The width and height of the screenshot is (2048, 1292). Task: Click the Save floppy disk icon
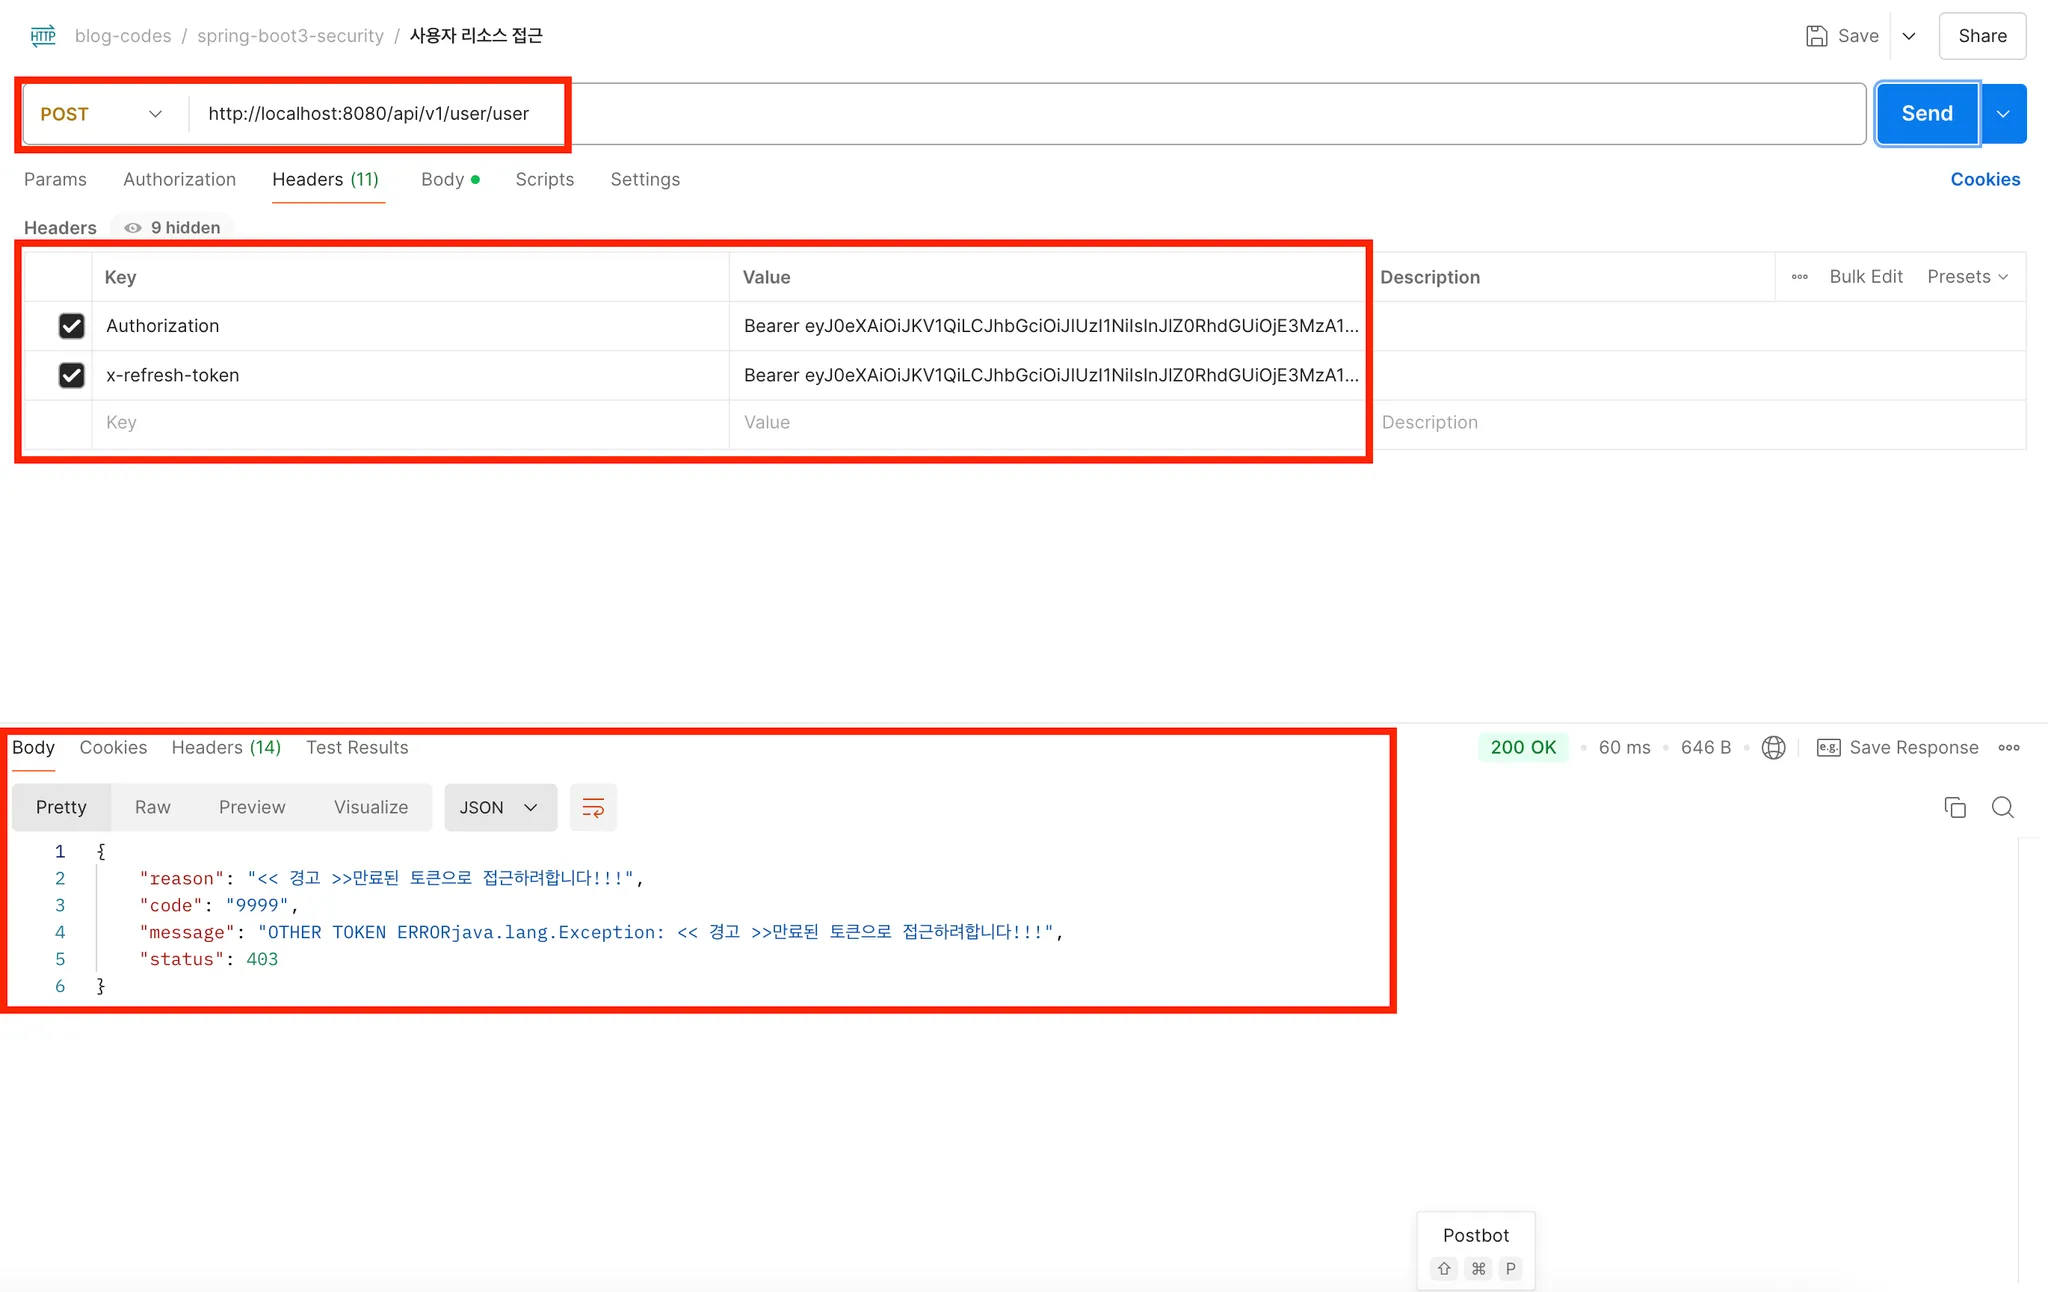pos(1816,36)
